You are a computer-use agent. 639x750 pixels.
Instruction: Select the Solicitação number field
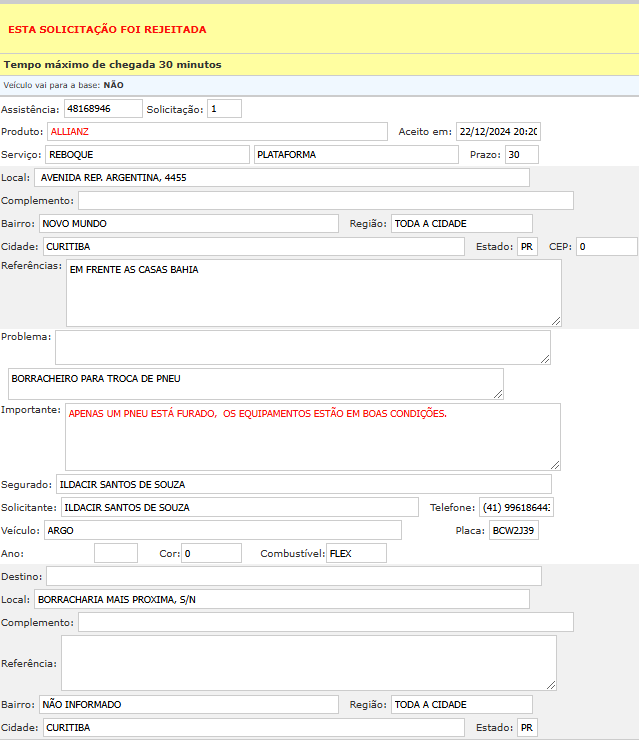[224, 108]
